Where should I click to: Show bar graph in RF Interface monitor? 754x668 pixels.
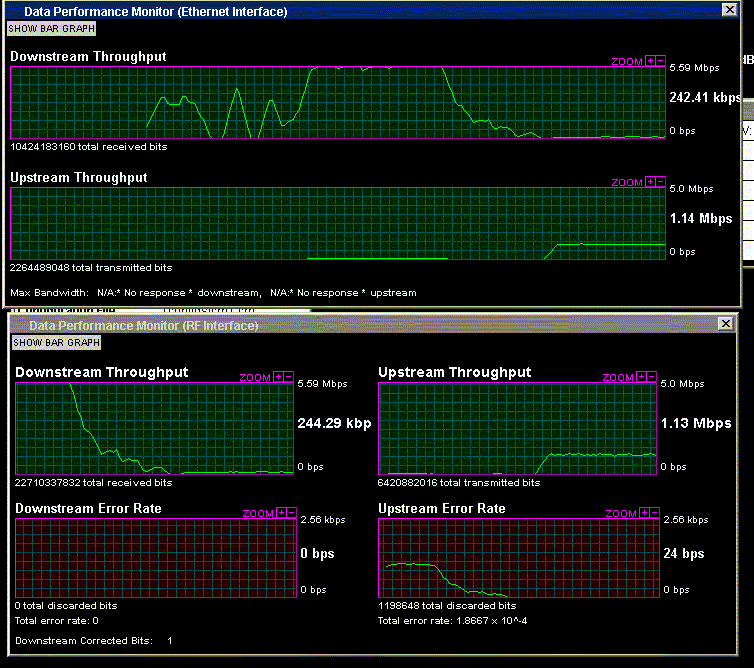pyautogui.click(x=56, y=342)
